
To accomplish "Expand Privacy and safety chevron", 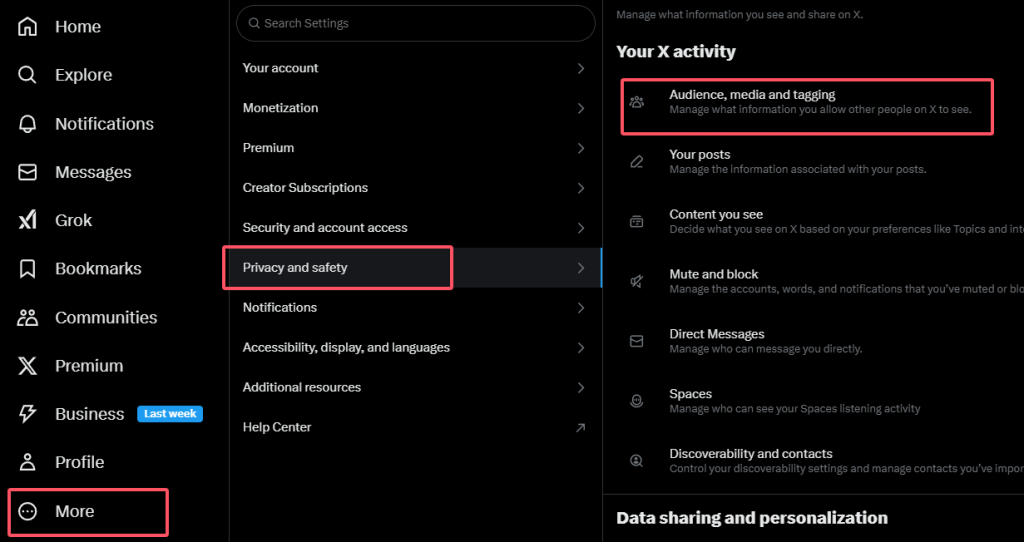I will (581, 268).
